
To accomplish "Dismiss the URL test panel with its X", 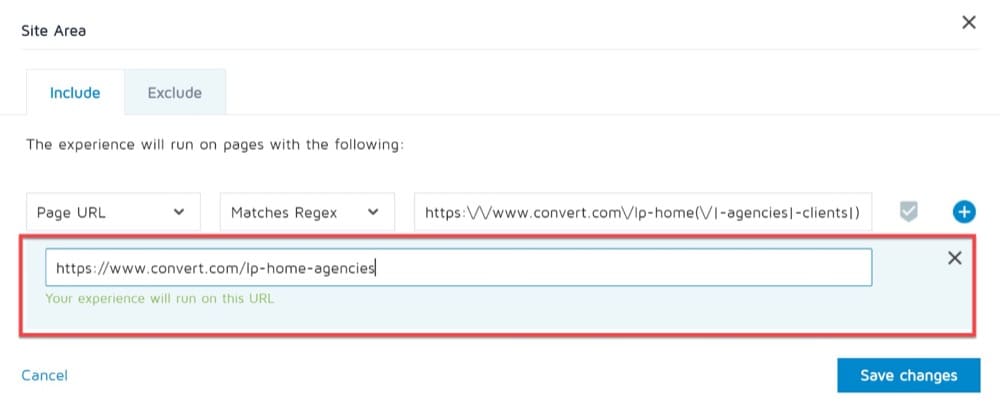I will [955, 258].
